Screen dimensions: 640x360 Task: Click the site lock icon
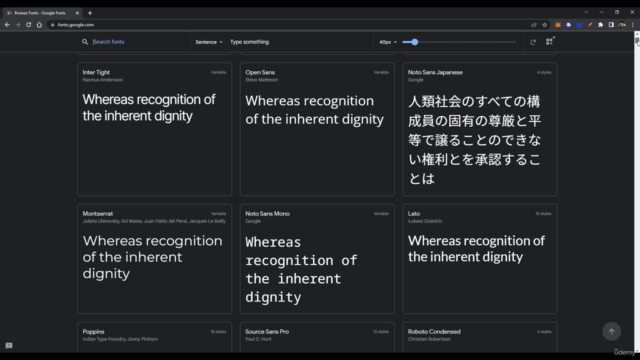(52, 25)
